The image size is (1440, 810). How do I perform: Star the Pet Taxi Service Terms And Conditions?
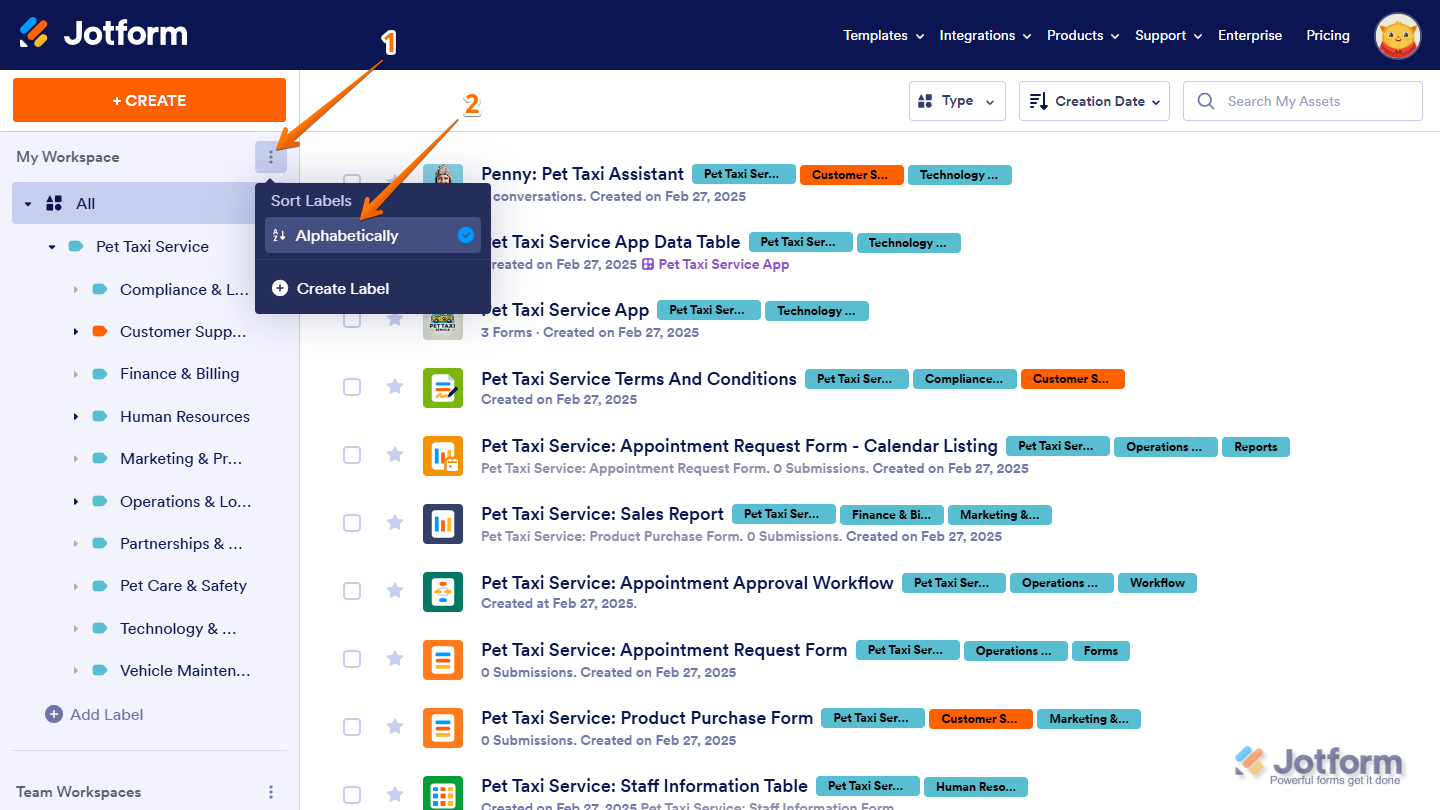point(395,387)
